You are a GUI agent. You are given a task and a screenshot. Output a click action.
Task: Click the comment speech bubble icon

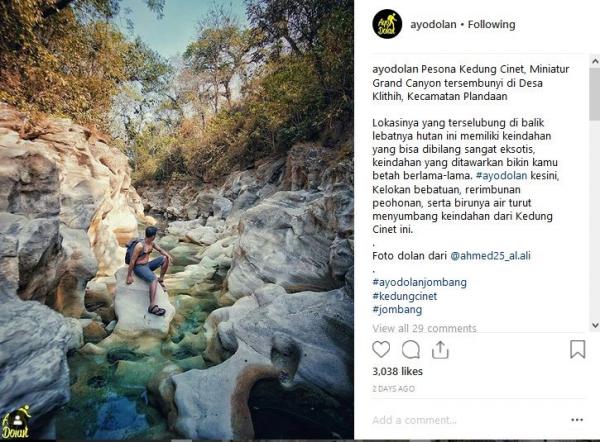point(410,349)
